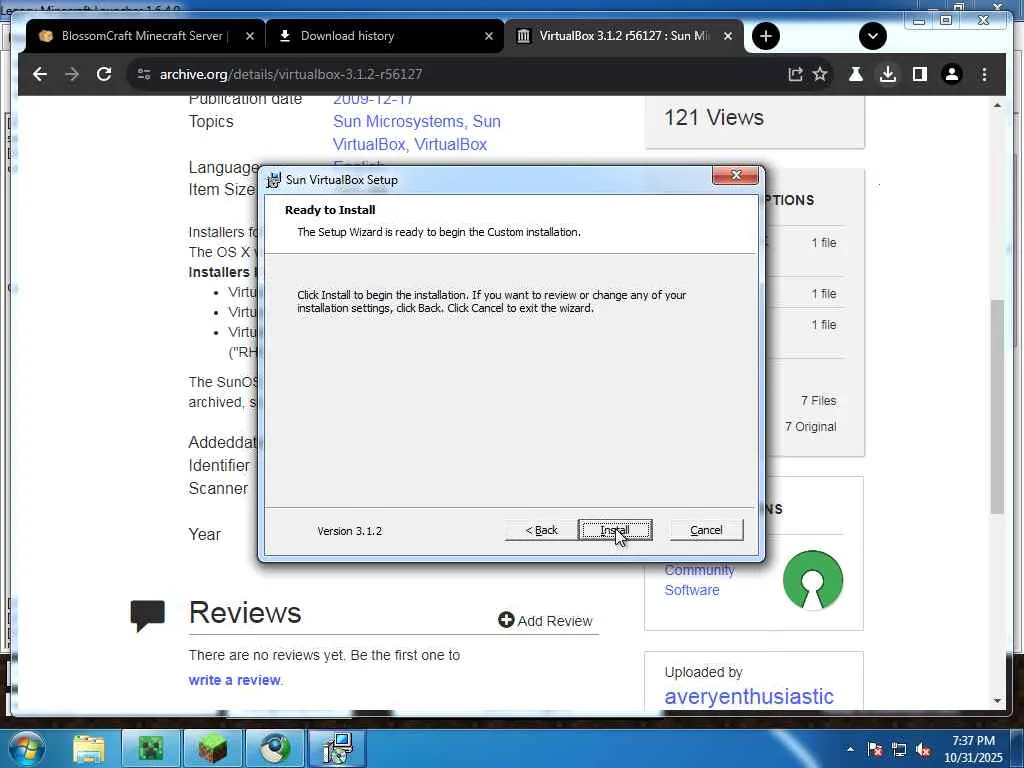Image resolution: width=1024 pixels, height=768 pixels.
Task: Click the browser forward arrow
Action: click(x=72, y=74)
